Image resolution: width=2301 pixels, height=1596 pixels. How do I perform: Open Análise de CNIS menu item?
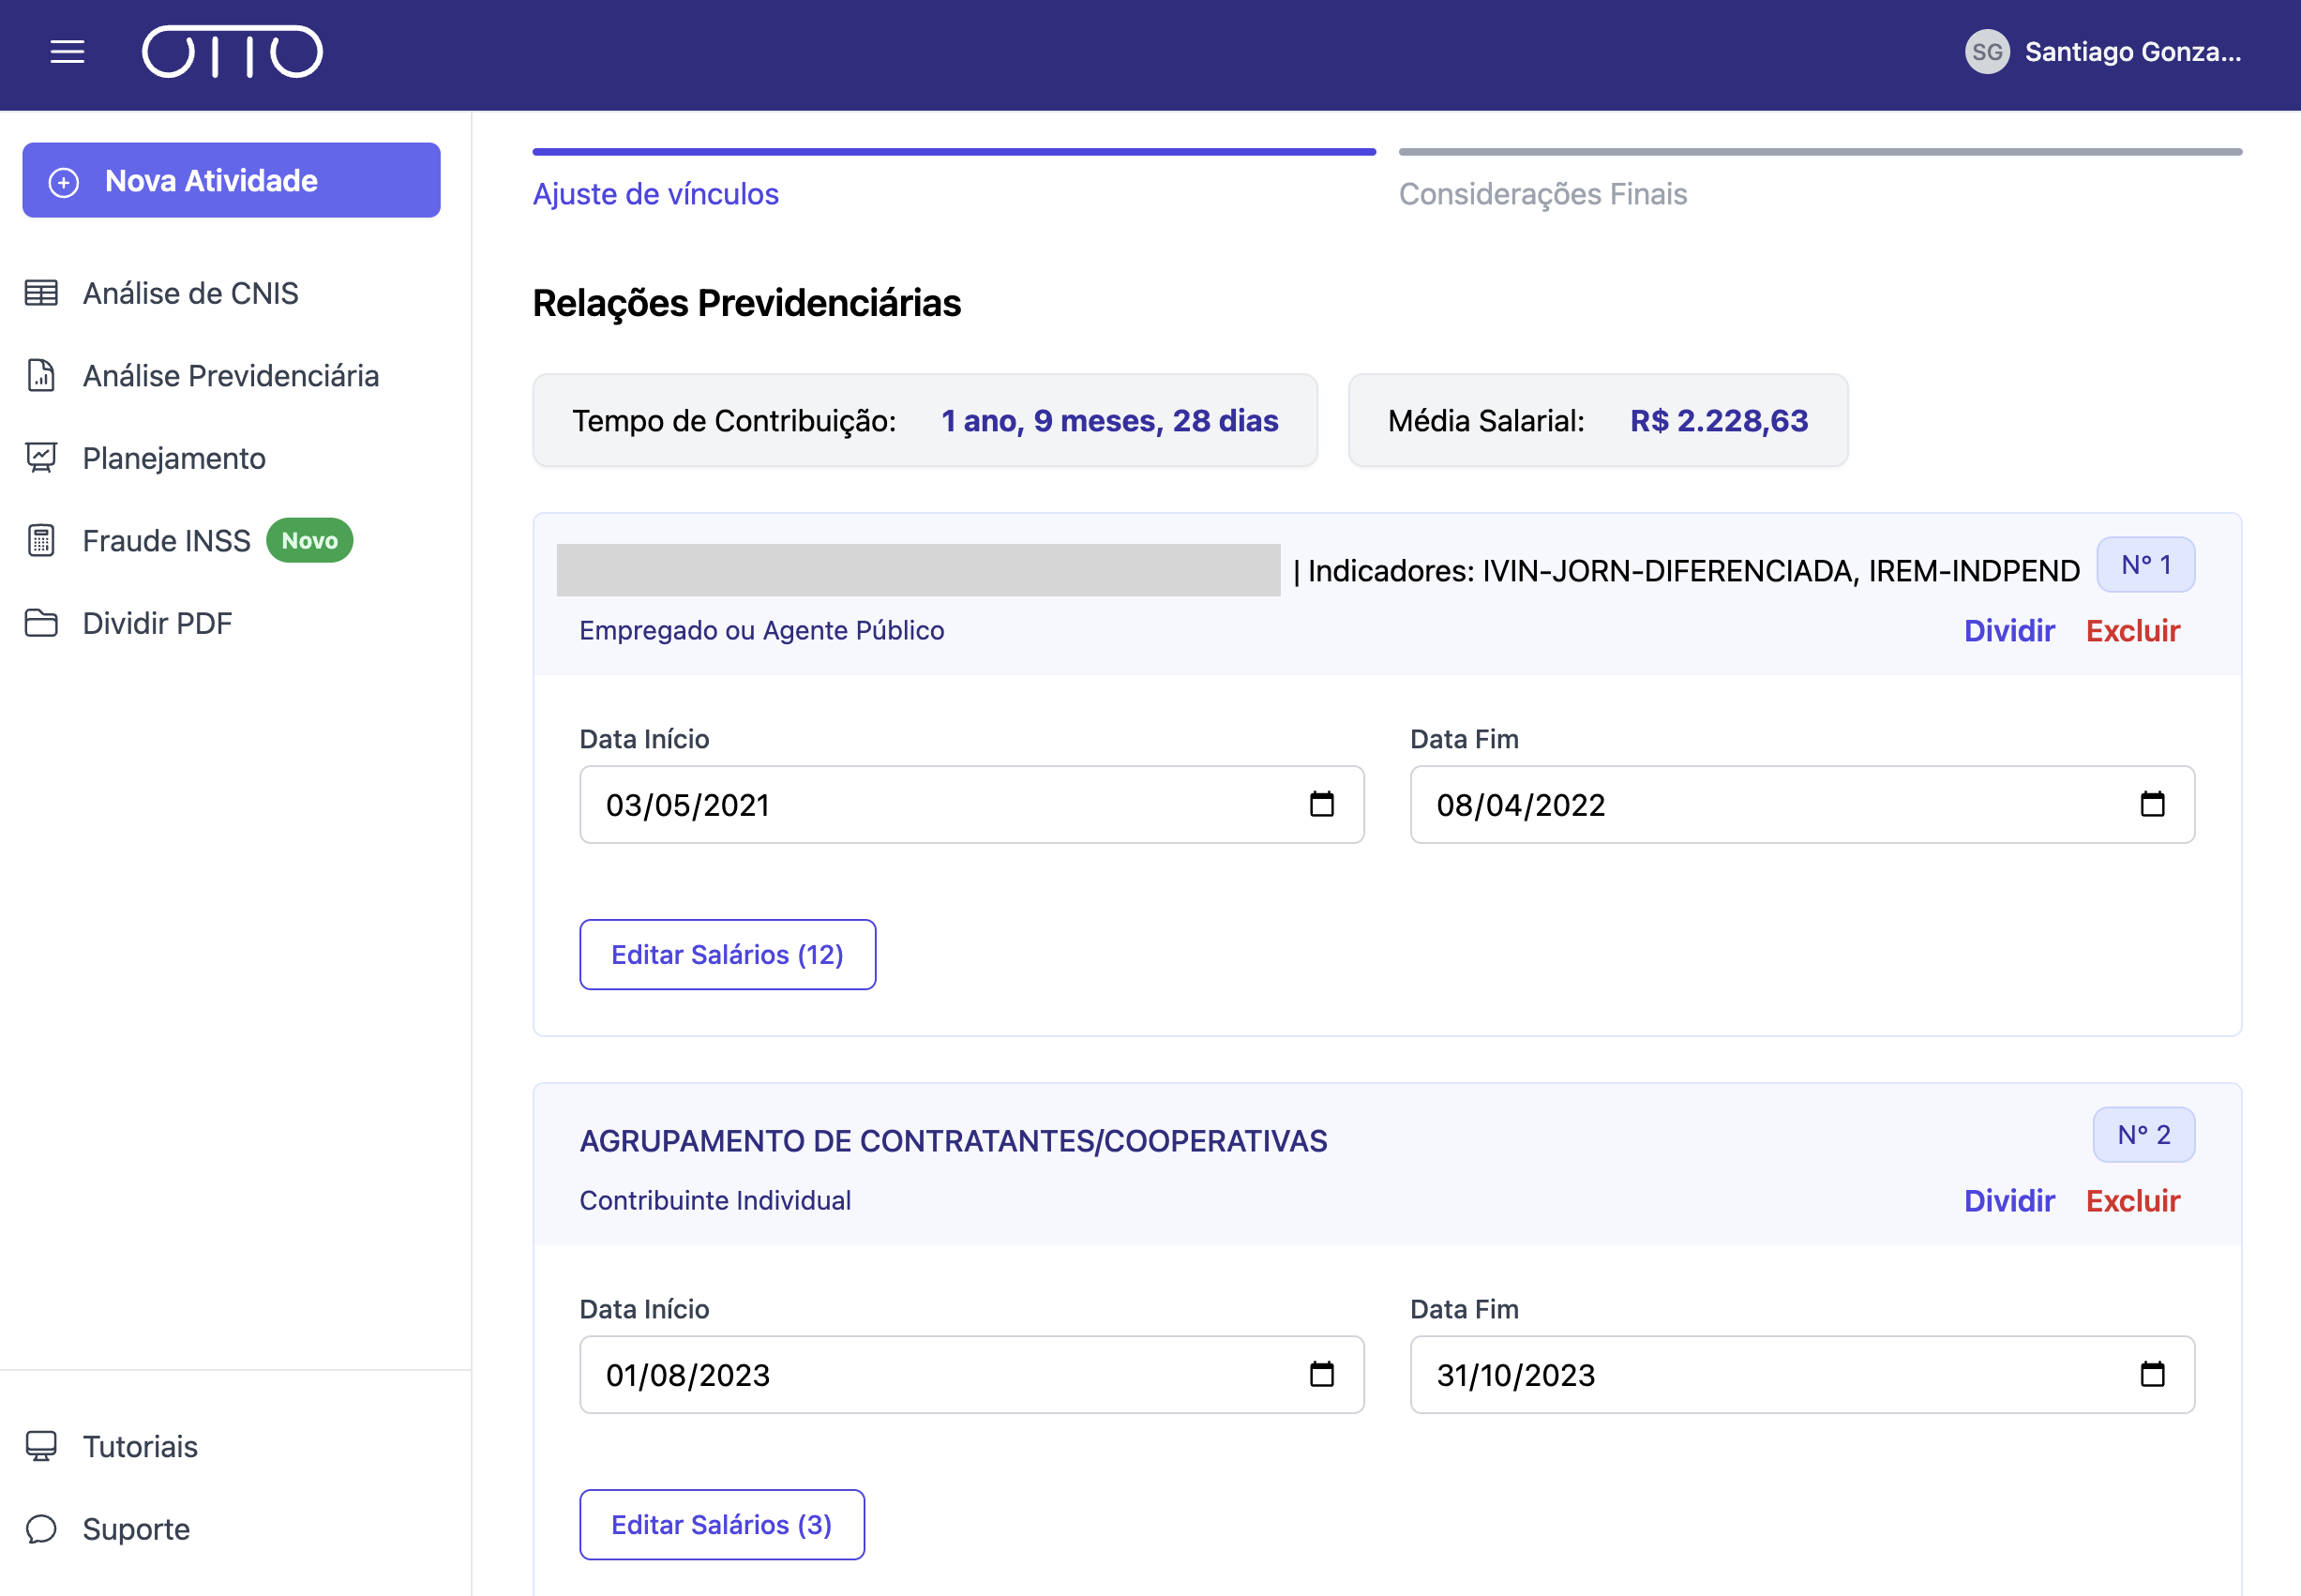190,293
